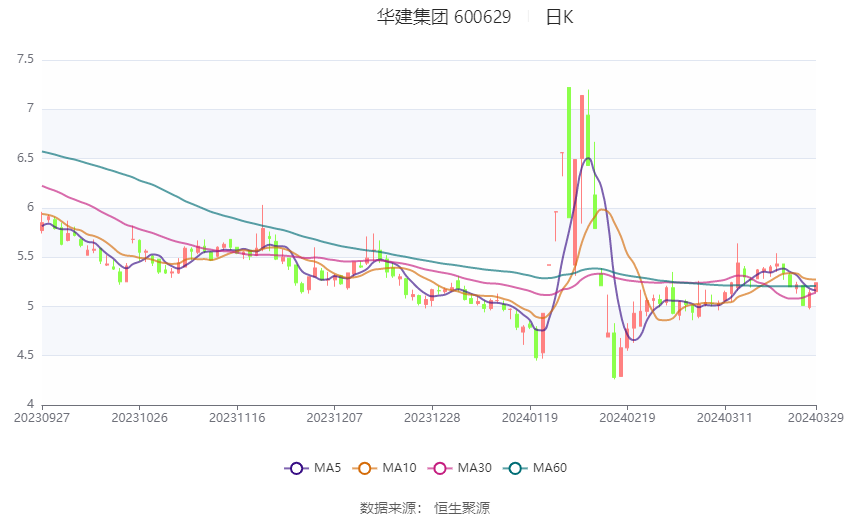Click x-axis date label 20231116
Viewport: 850px width, 516px height.
click(237, 418)
